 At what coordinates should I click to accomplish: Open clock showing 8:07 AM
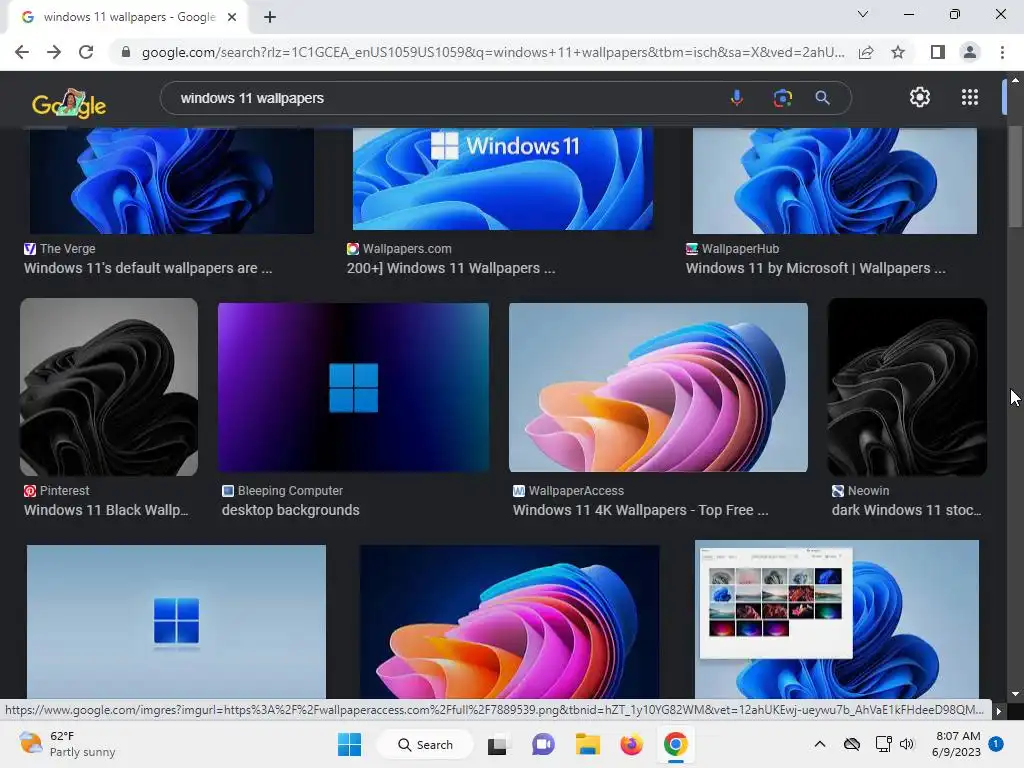[957, 744]
